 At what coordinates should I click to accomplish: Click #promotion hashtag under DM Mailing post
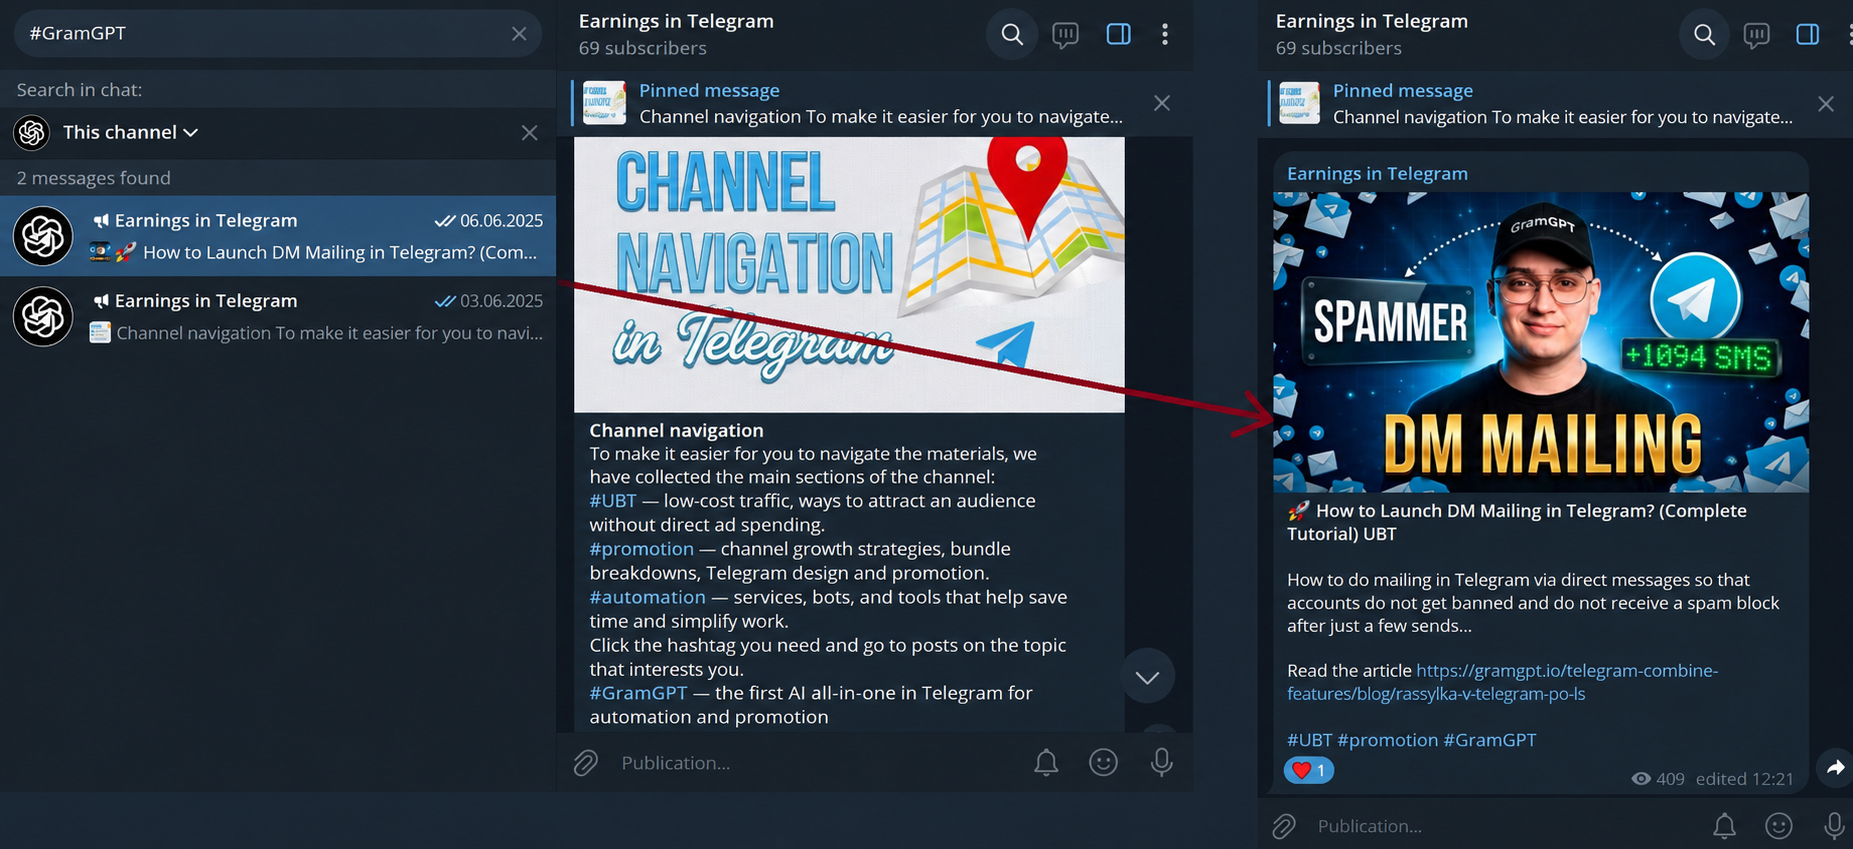pos(1388,740)
